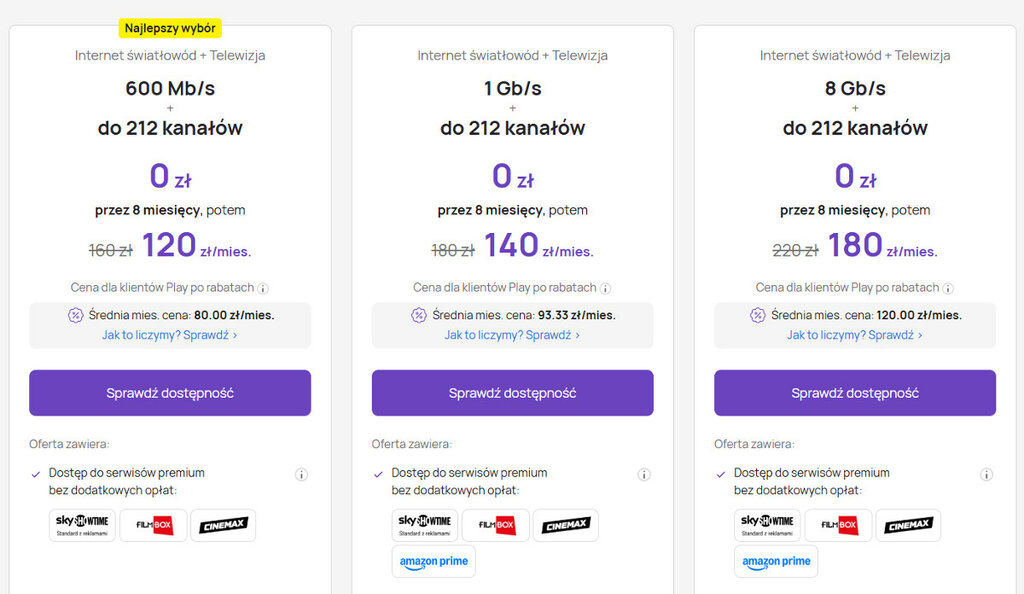This screenshot has width=1024, height=594.
Task: Check availability for 600 Mb/s plan
Action: (170, 393)
